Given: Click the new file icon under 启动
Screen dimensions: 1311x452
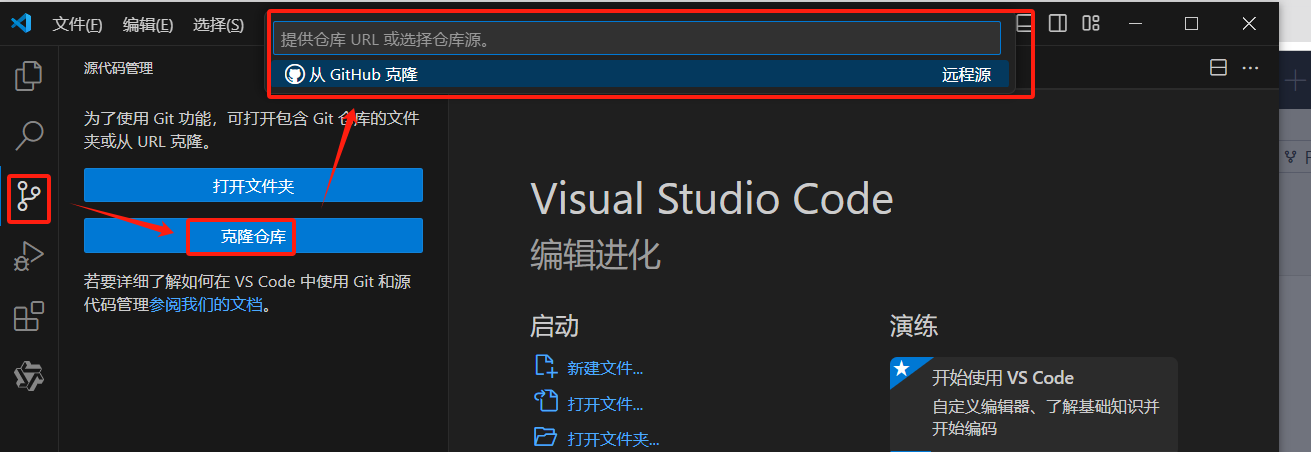Looking at the screenshot, I should (x=545, y=366).
